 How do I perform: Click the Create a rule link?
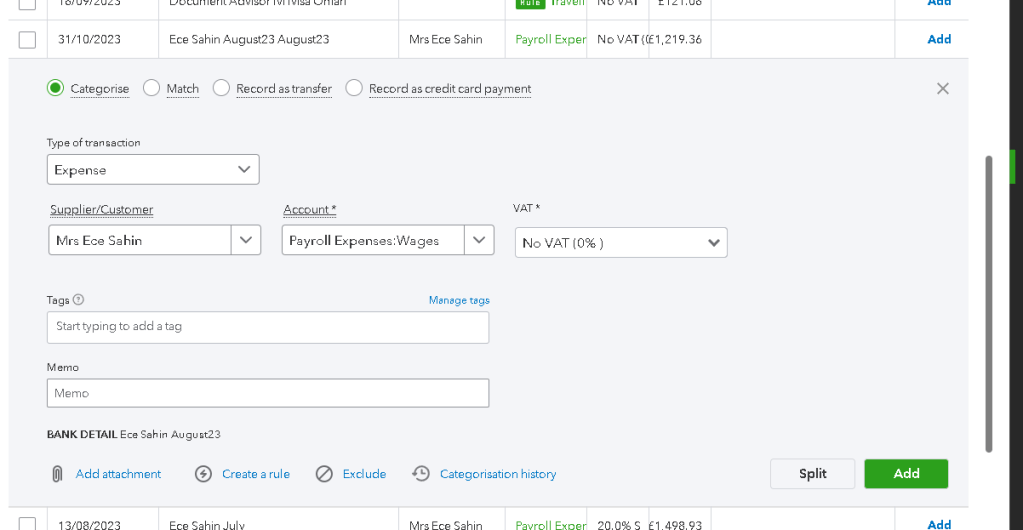[x=256, y=474]
